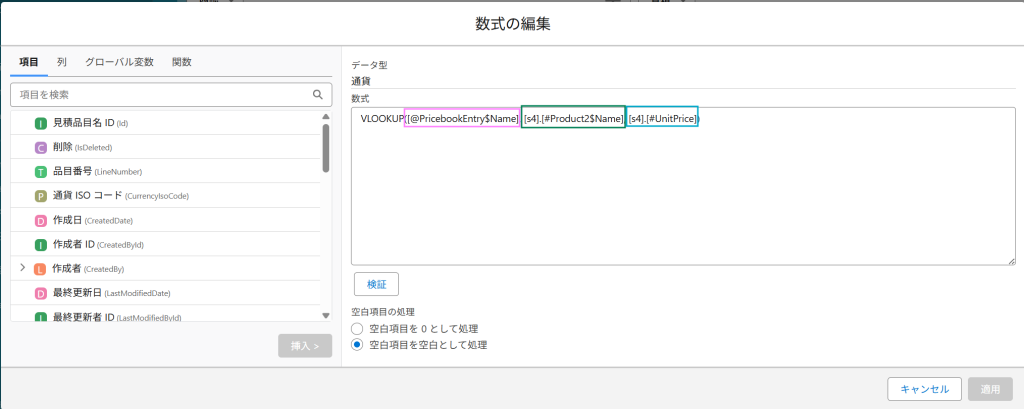Click the 品目番号 text type icon
Screen dimensions: 1024x409
point(40,172)
